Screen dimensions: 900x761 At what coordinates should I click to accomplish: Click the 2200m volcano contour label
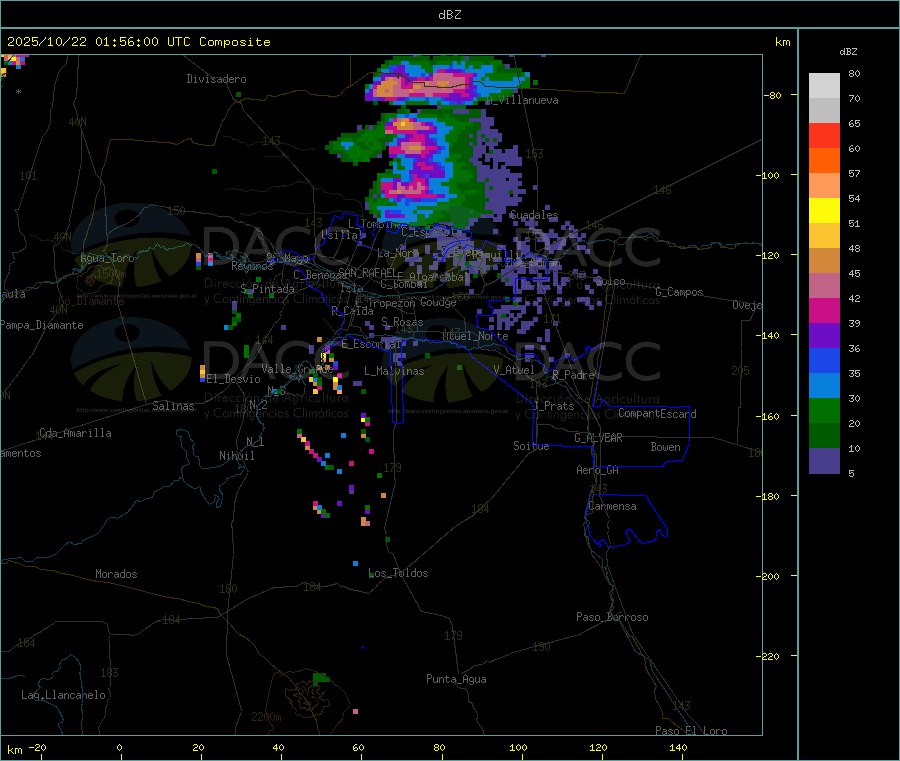[266, 717]
